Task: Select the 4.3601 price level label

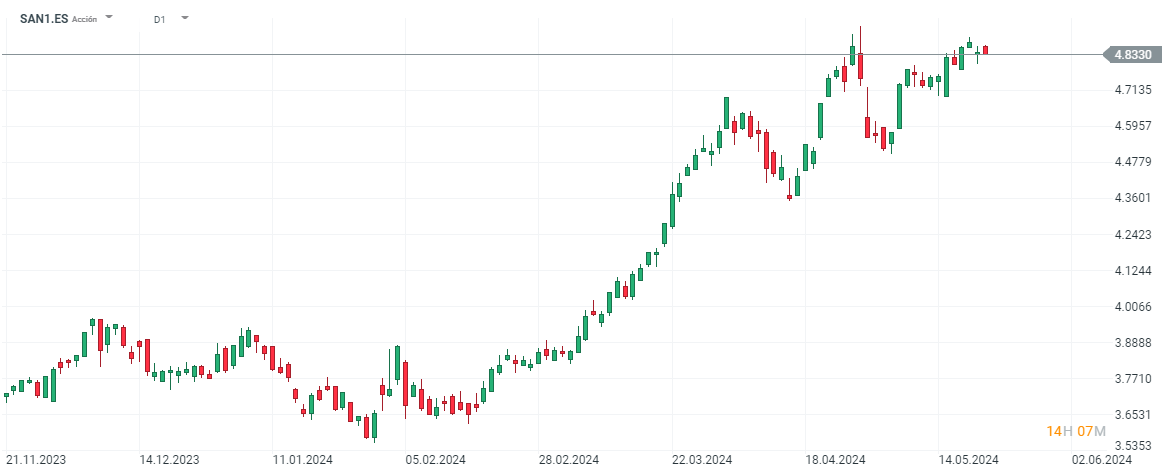Action: coord(1131,198)
